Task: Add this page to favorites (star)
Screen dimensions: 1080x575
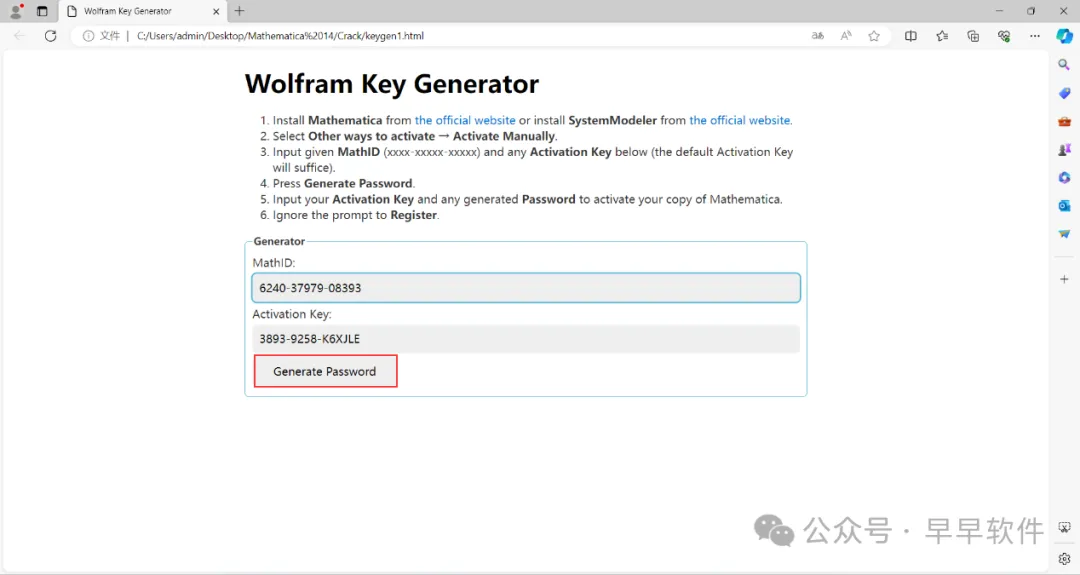Action: click(x=874, y=36)
